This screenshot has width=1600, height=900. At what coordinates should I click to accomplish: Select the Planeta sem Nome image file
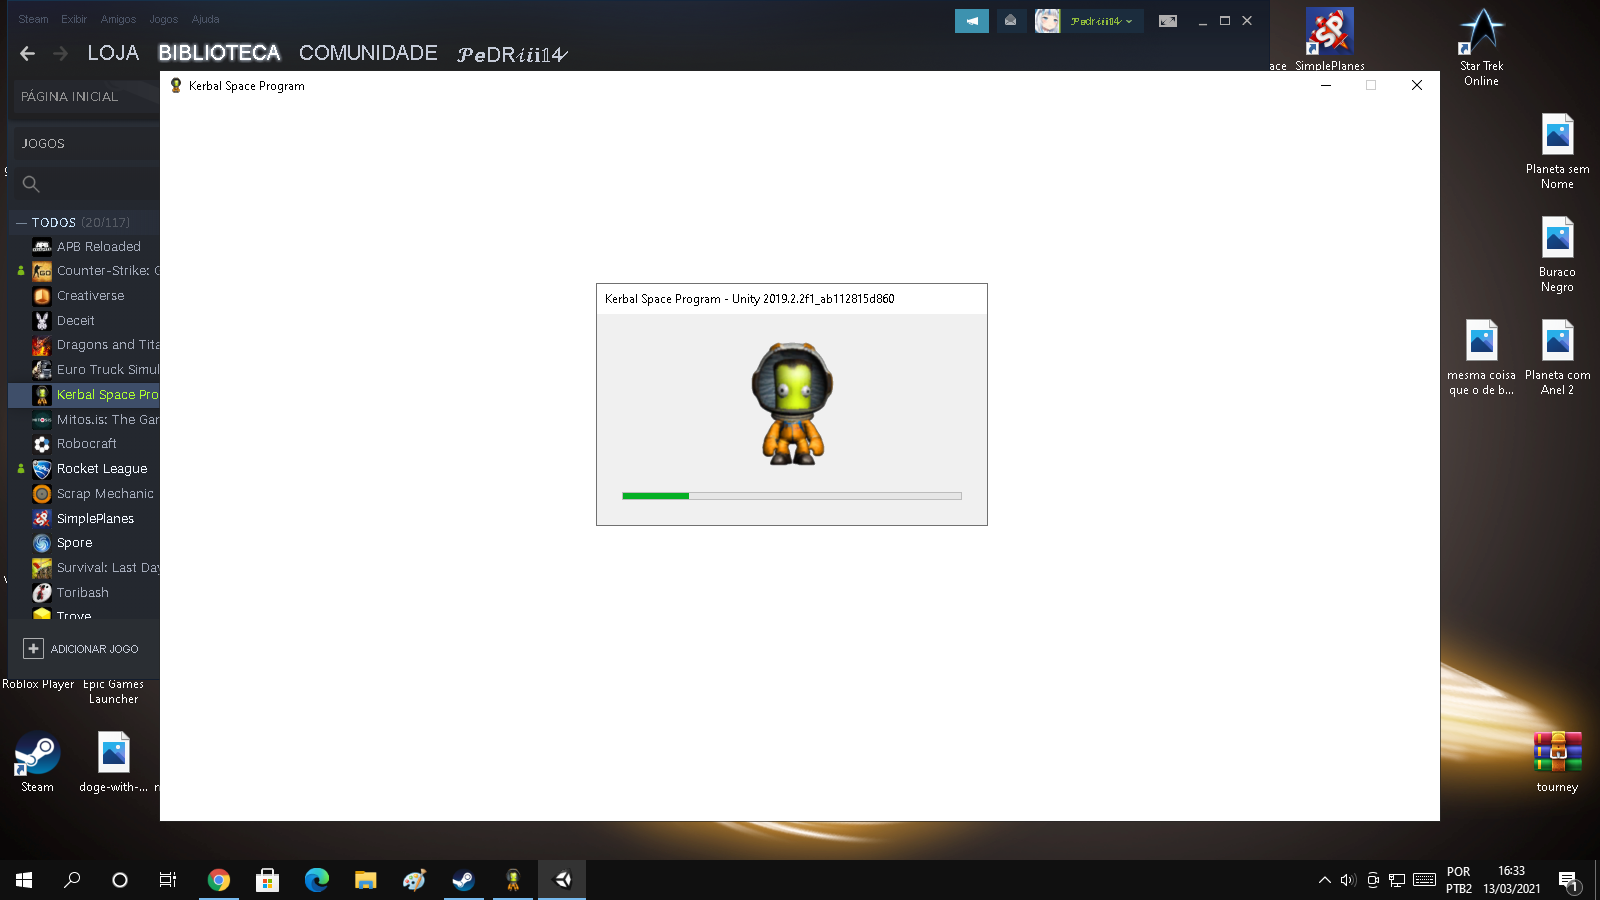click(x=1557, y=152)
